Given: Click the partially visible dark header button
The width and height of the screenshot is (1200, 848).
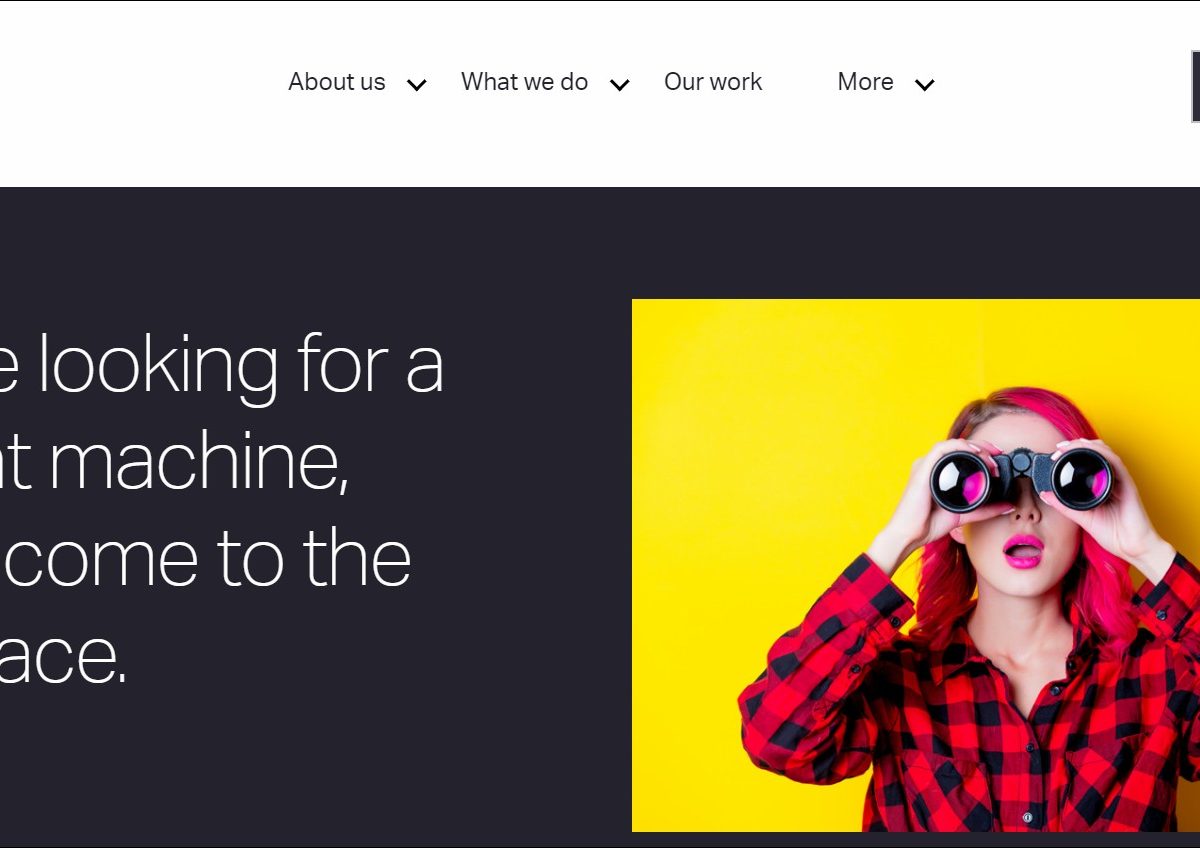Looking at the screenshot, I should click(x=1196, y=86).
